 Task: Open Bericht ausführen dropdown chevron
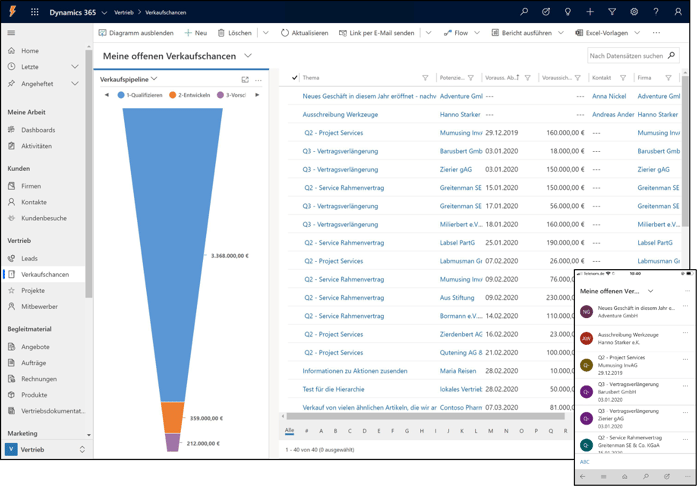tap(561, 33)
